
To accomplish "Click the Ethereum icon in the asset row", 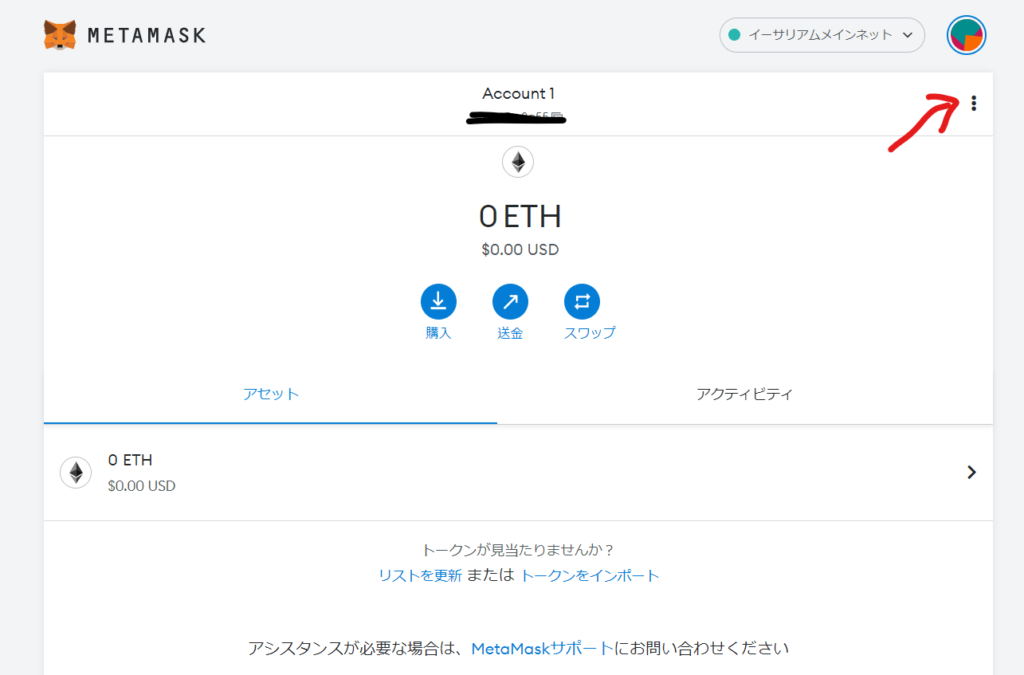I will [76, 472].
